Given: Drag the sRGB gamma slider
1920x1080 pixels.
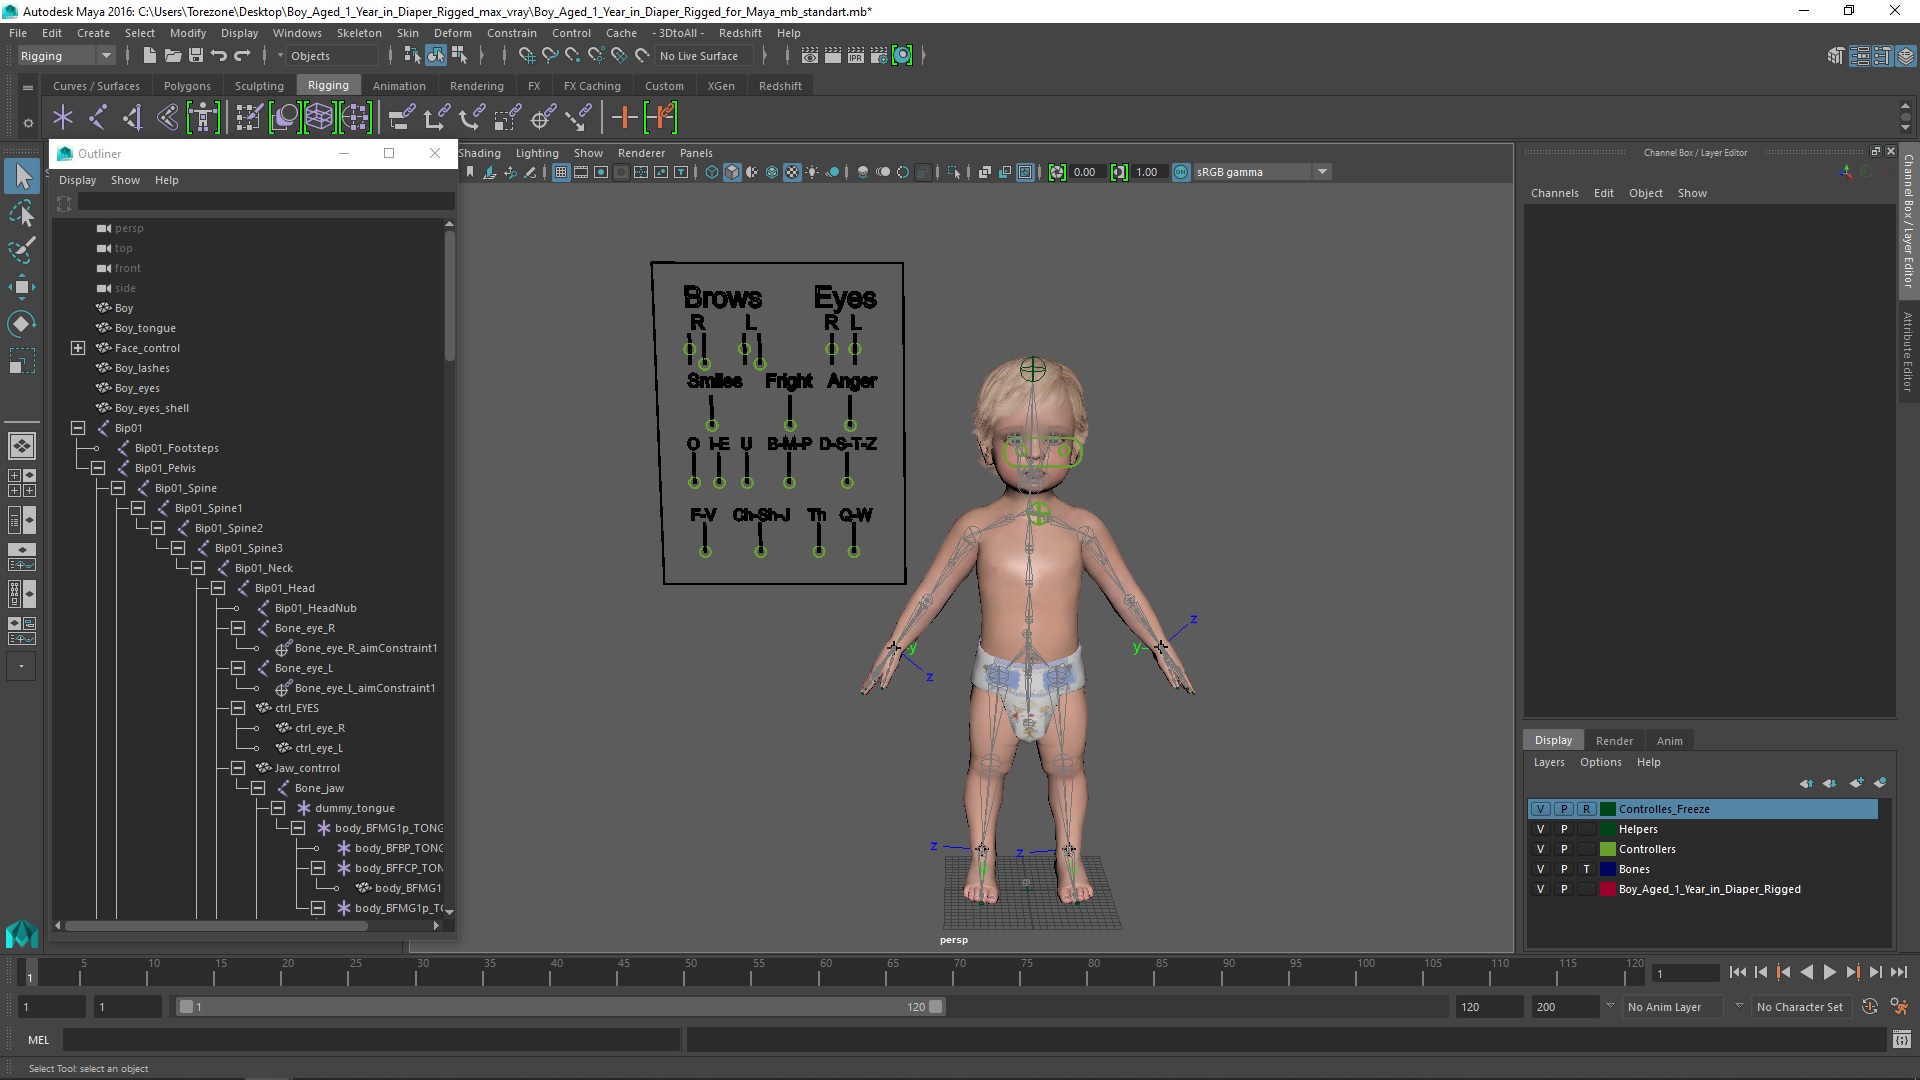Looking at the screenshot, I should [x=1254, y=171].
